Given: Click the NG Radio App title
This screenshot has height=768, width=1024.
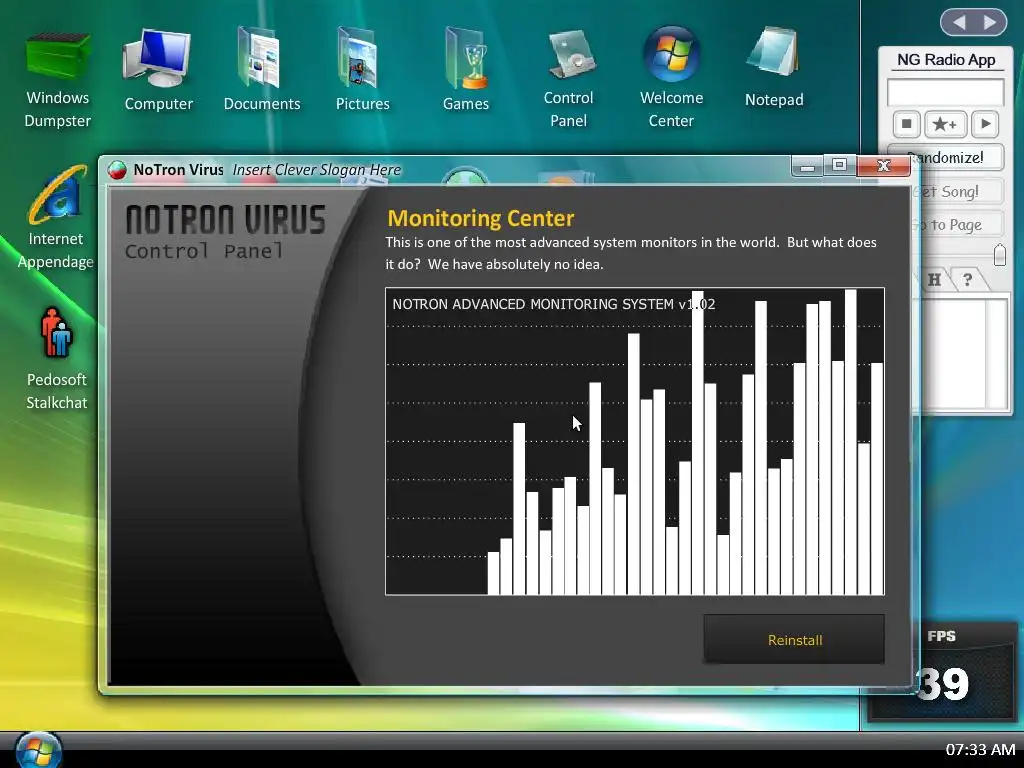Looking at the screenshot, I should 946,60.
